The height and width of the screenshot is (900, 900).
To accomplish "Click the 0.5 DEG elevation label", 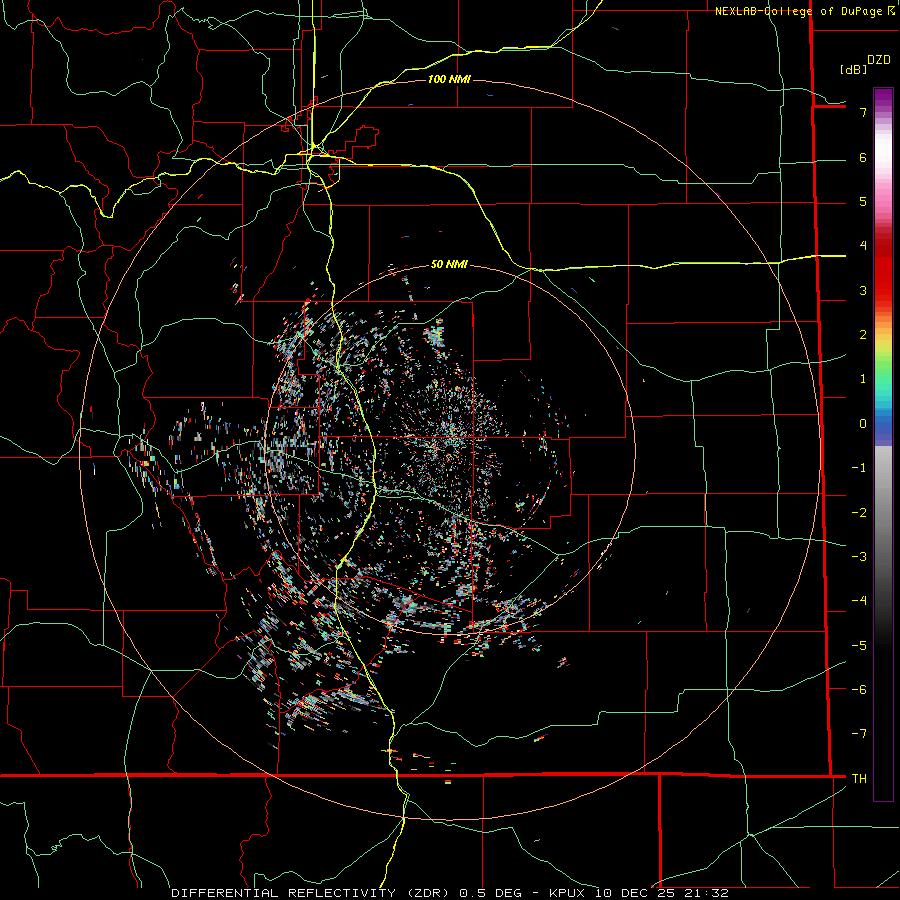I will [490, 893].
